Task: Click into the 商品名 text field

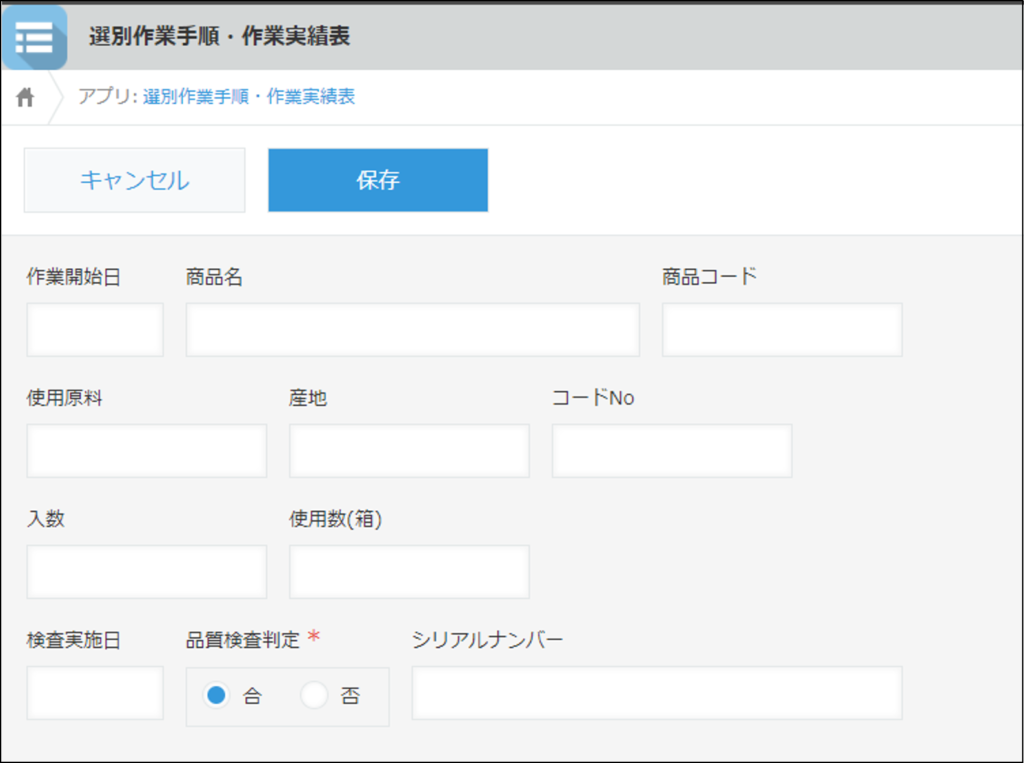Action: 412,330
